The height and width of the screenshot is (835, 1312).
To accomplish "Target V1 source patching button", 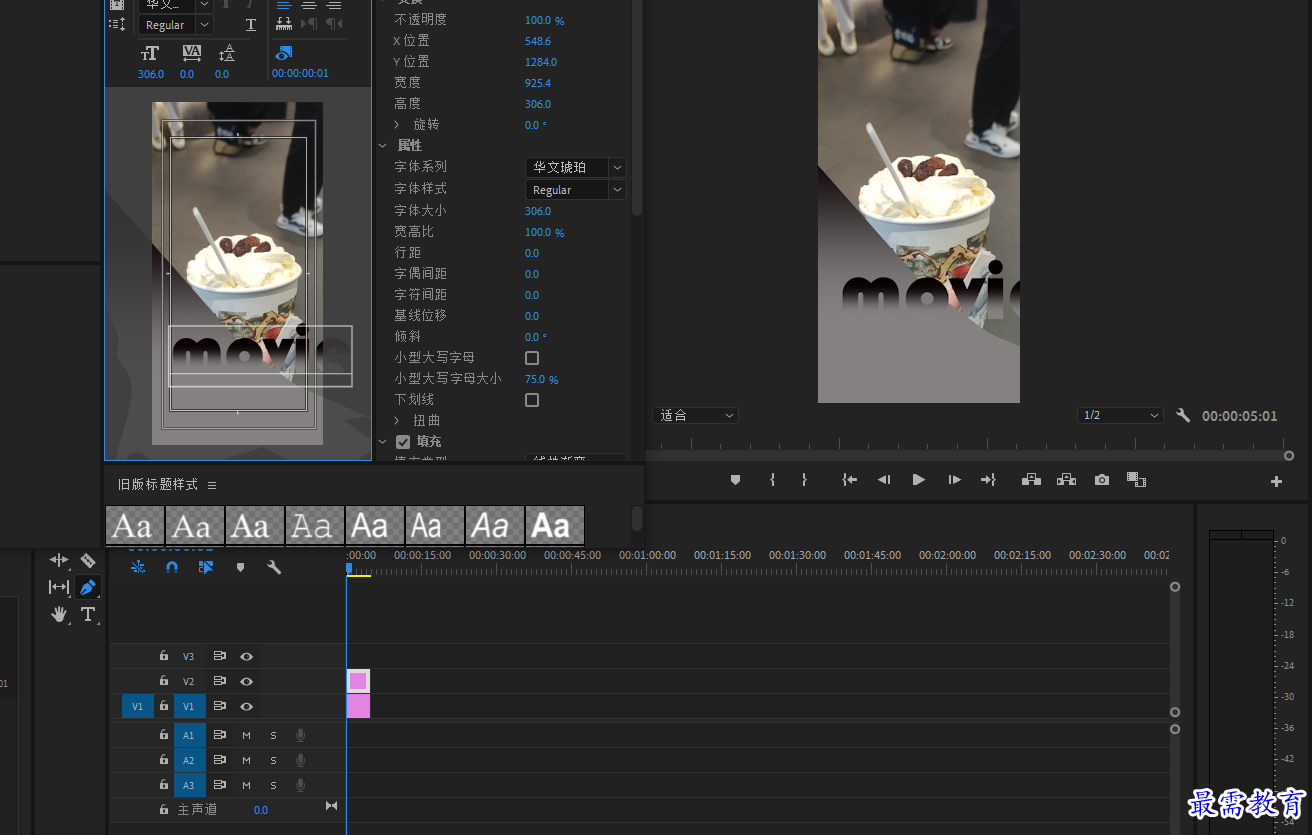I will [138, 707].
